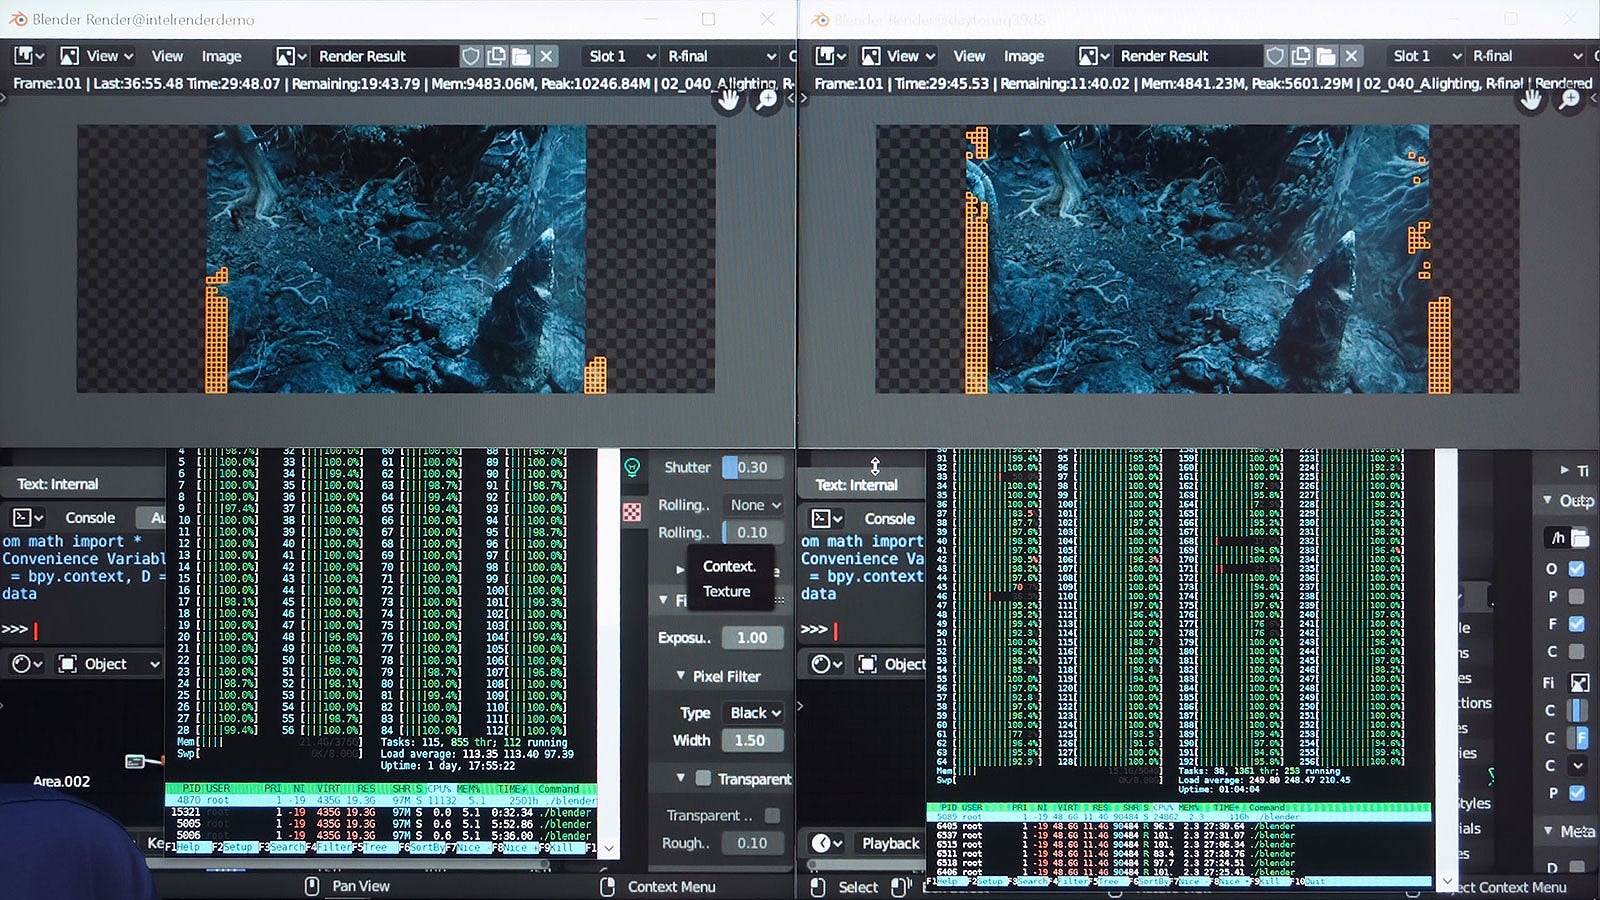Collapse Output panel in right window
Viewport: 1600px width, 900px height.
(1548, 500)
